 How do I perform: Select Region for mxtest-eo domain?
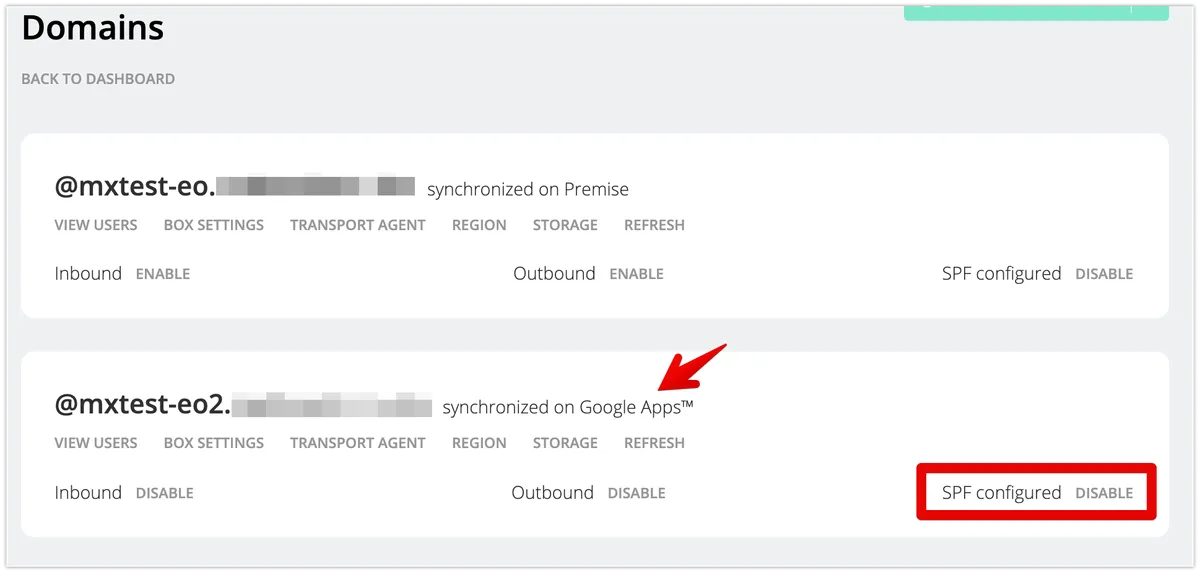[x=479, y=225]
